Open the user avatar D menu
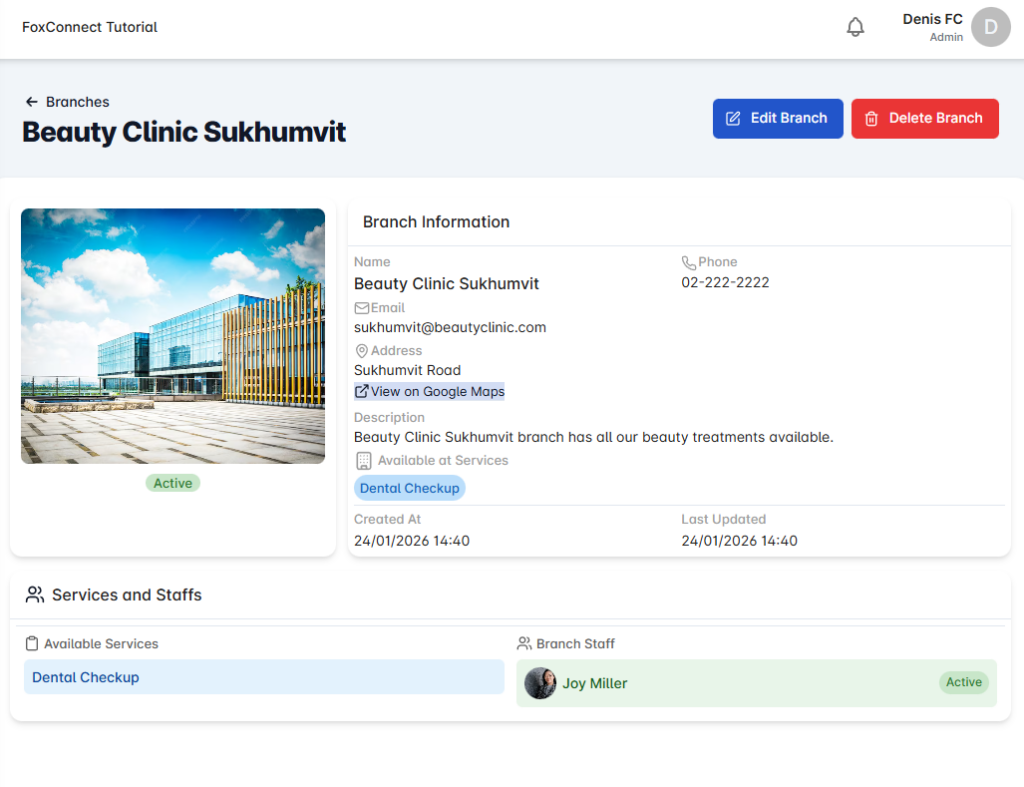 [990, 27]
